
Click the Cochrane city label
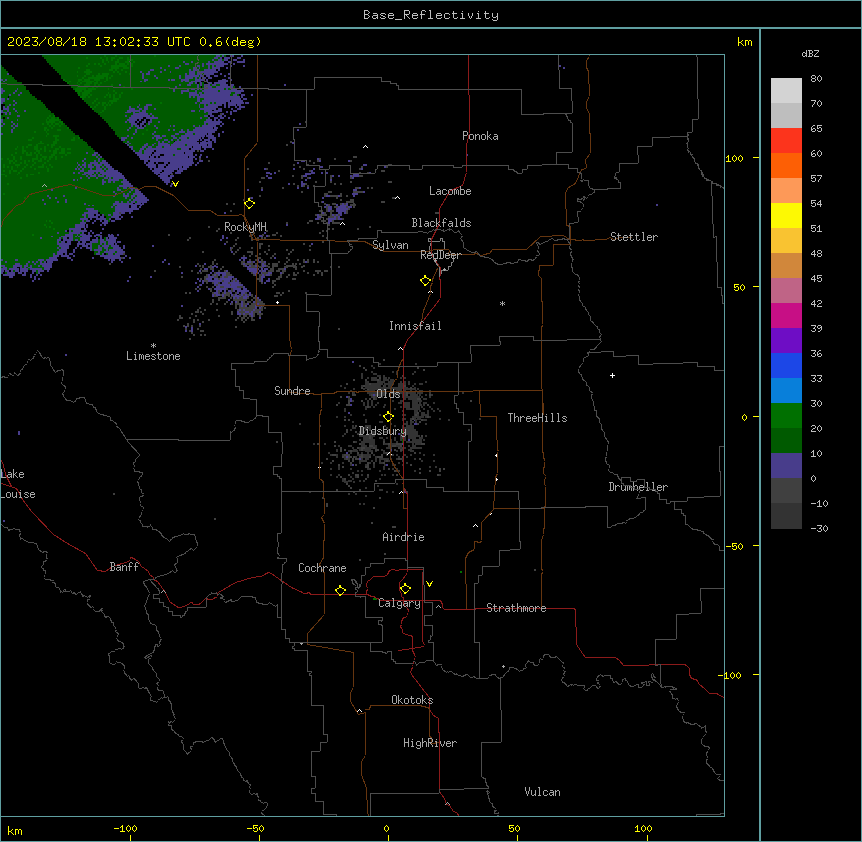point(322,568)
